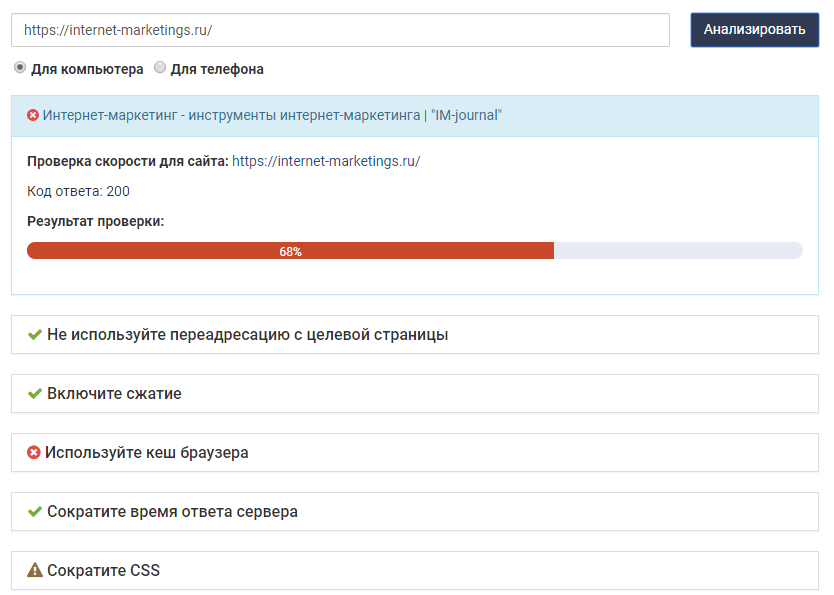This screenshot has width=834, height=595.
Task: Expand the Сократите CSS section
Action: 103,570
